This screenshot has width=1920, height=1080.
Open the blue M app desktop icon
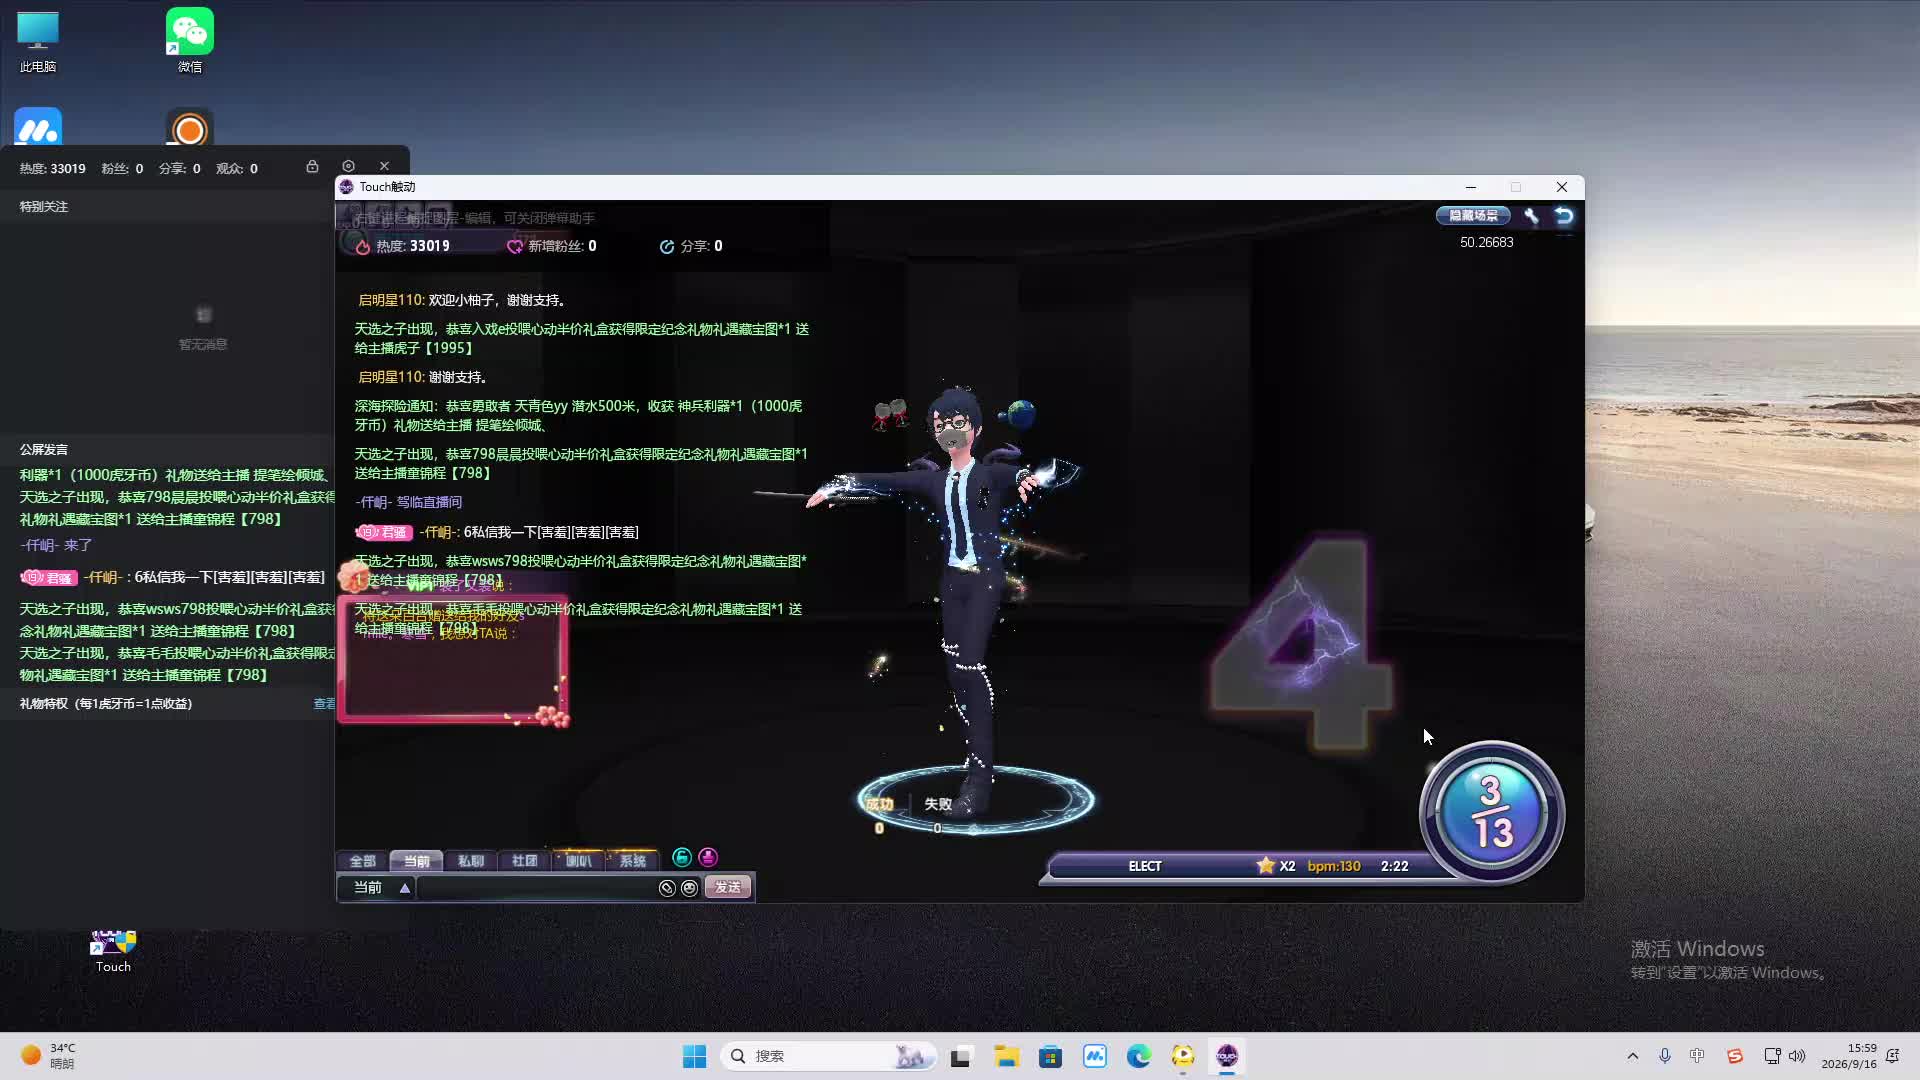click(38, 127)
